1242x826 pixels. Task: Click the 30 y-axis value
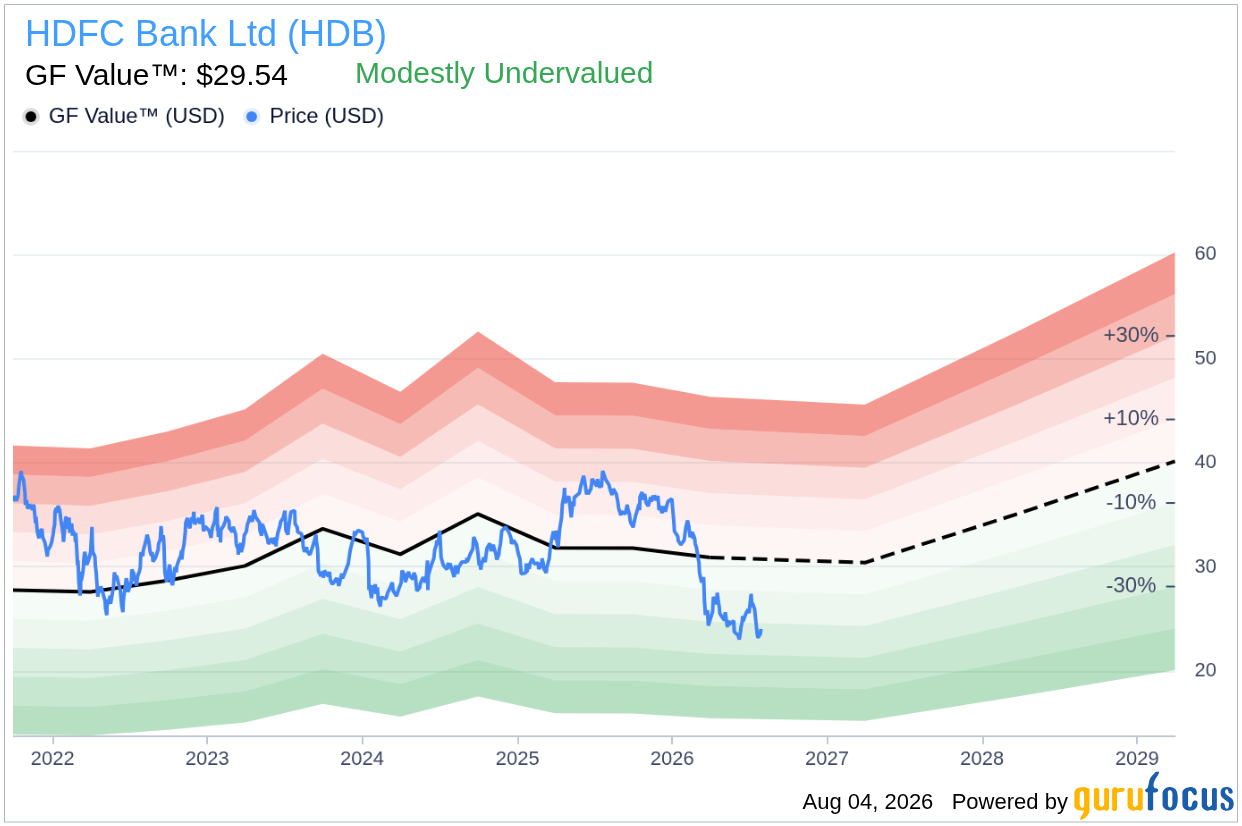(1205, 567)
